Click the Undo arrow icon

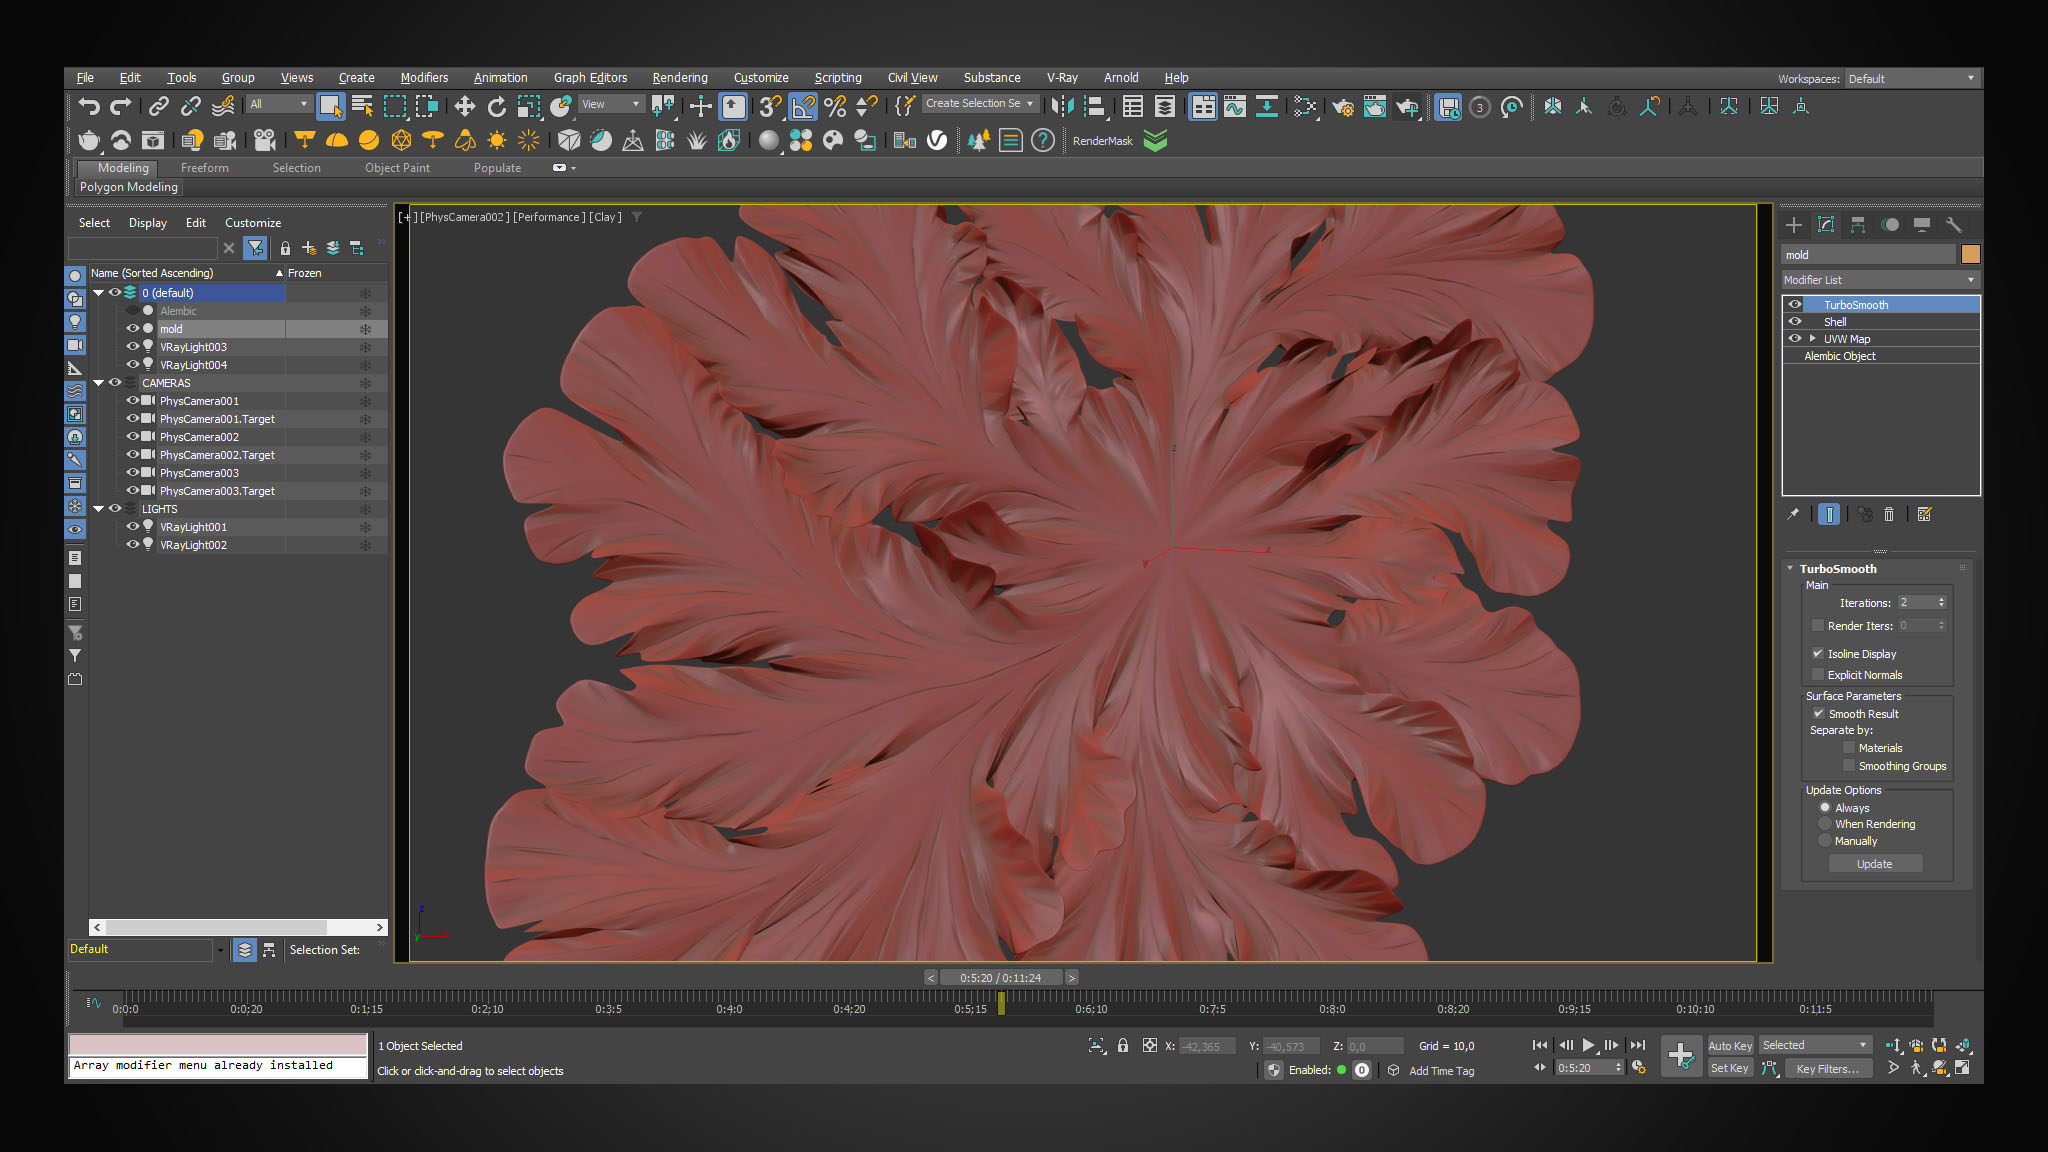click(89, 106)
